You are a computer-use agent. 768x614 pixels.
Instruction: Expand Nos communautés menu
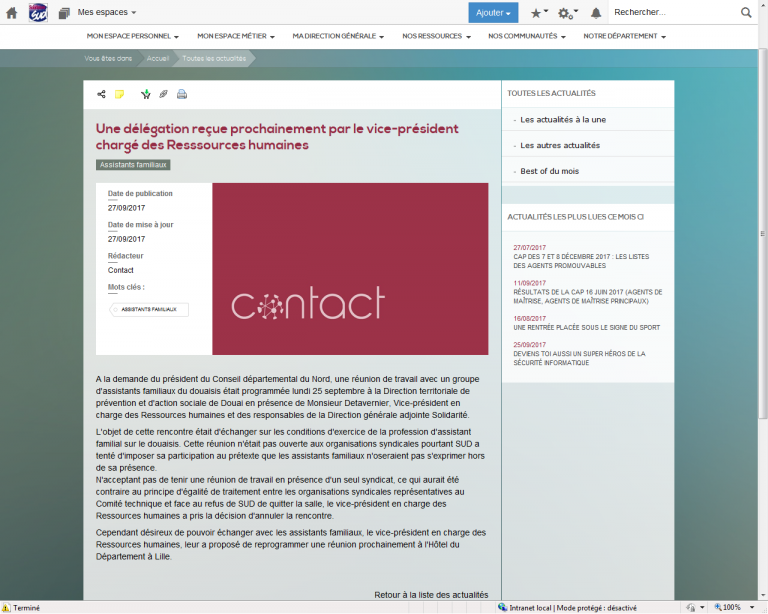[x=527, y=36]
